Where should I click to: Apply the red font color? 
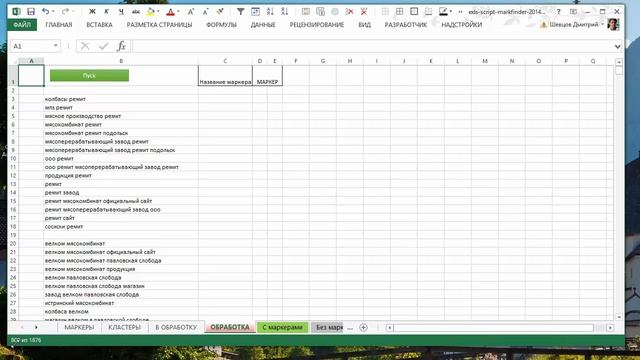171,12
